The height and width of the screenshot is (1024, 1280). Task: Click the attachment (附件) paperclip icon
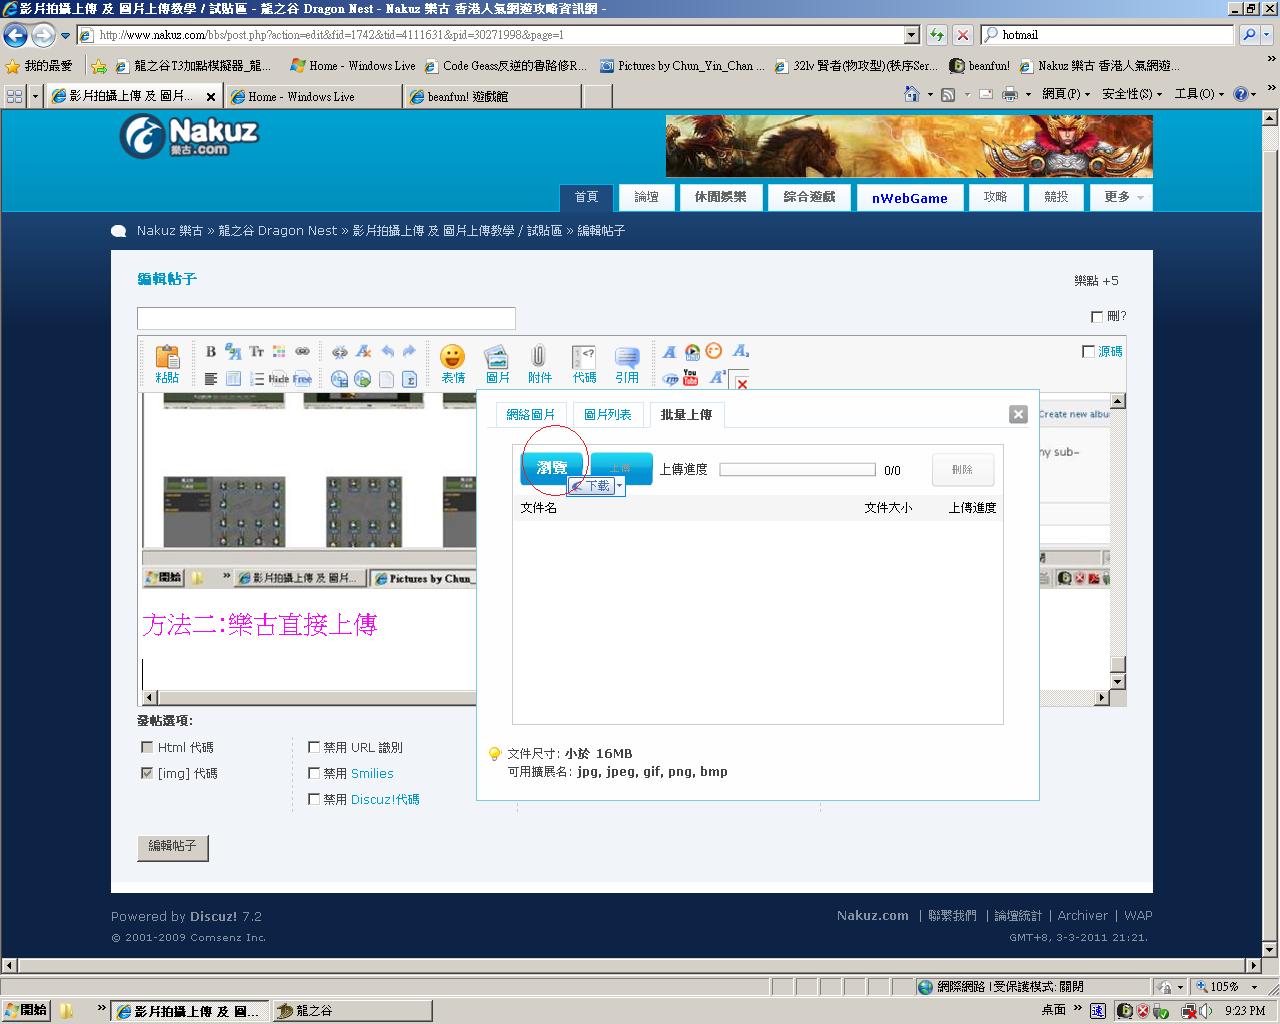click(539, 363)
